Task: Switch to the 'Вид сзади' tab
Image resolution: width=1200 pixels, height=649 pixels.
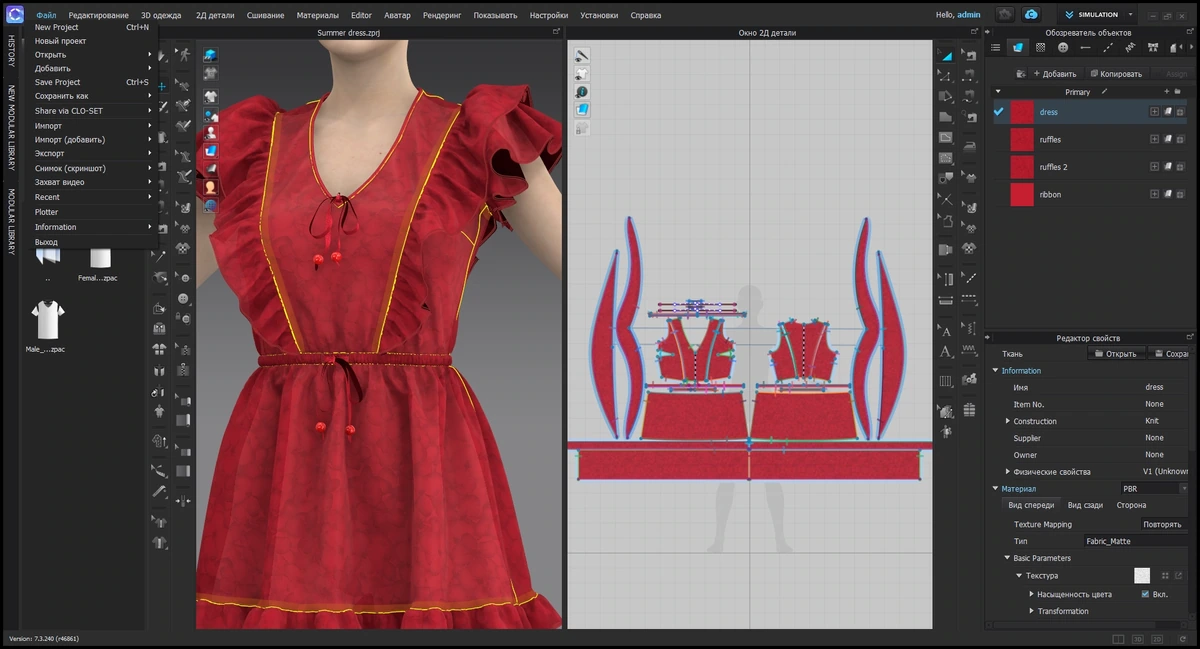Action: (x=1085, y=505)
